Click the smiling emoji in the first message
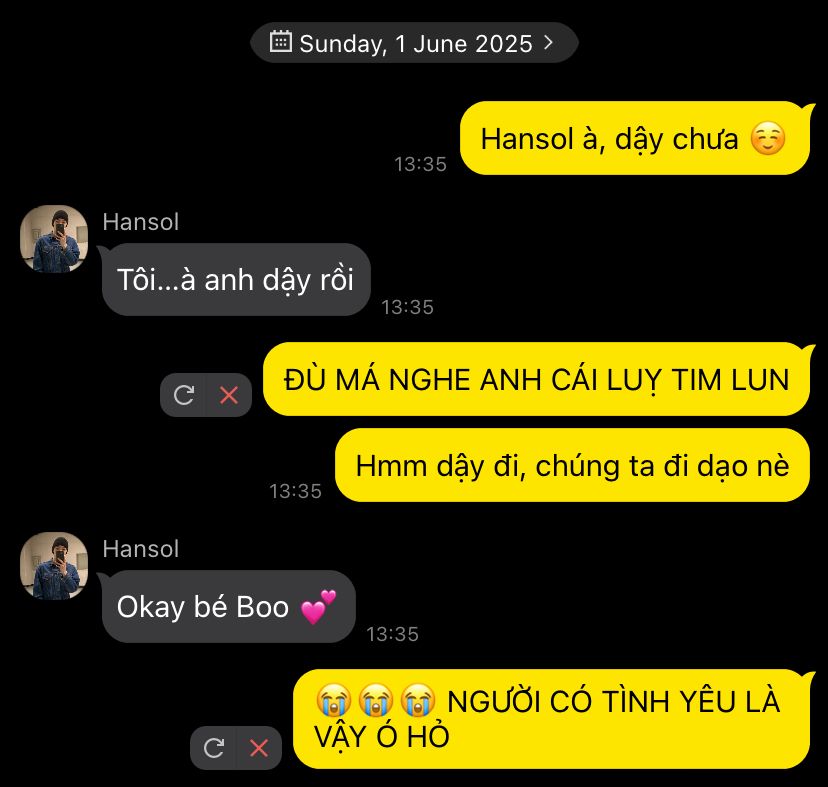 click(768, 138)
